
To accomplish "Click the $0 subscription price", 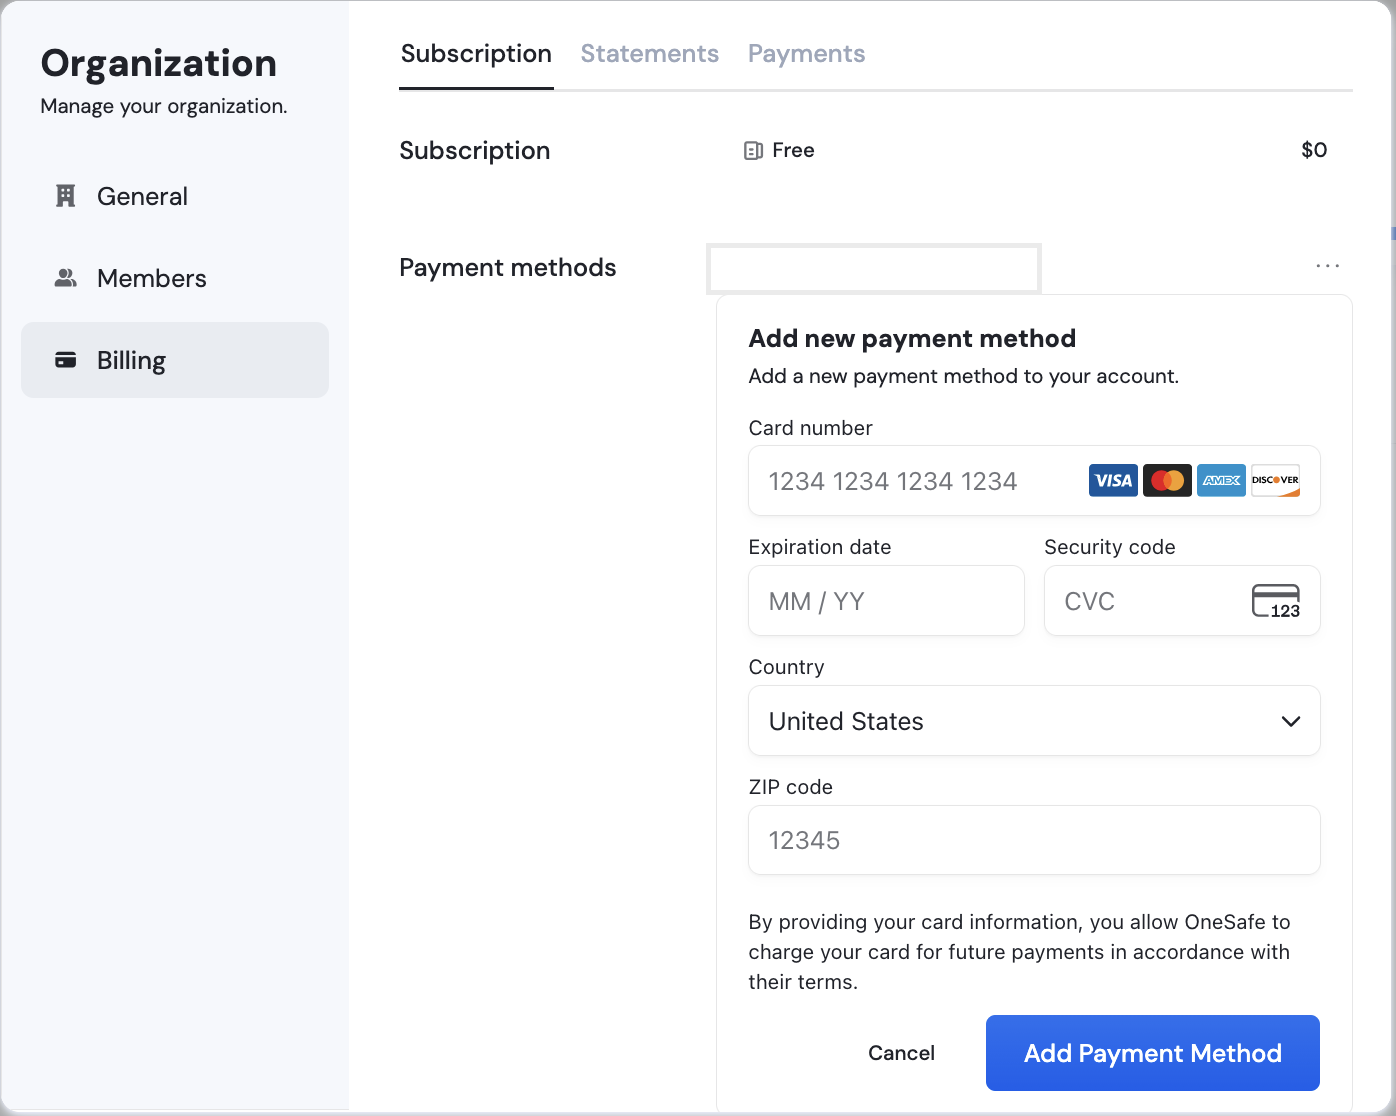I will 1314,150.
